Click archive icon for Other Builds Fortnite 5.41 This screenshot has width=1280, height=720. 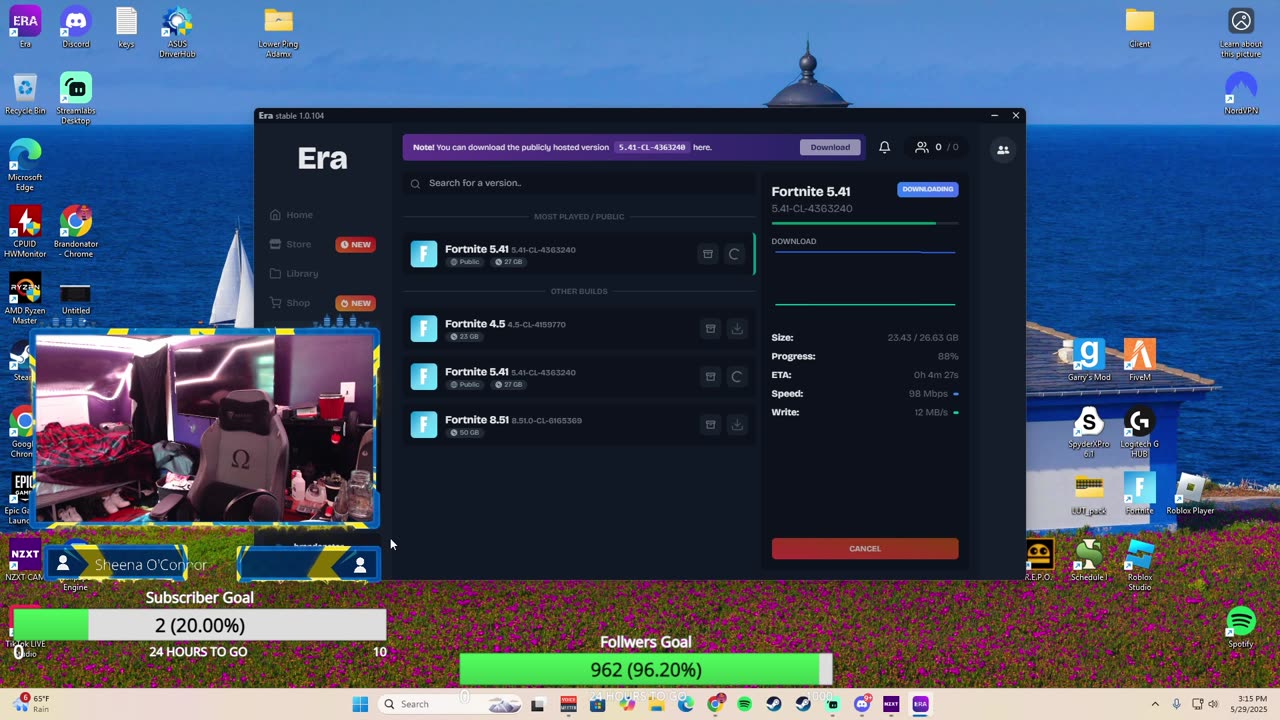tap(710, 377)
